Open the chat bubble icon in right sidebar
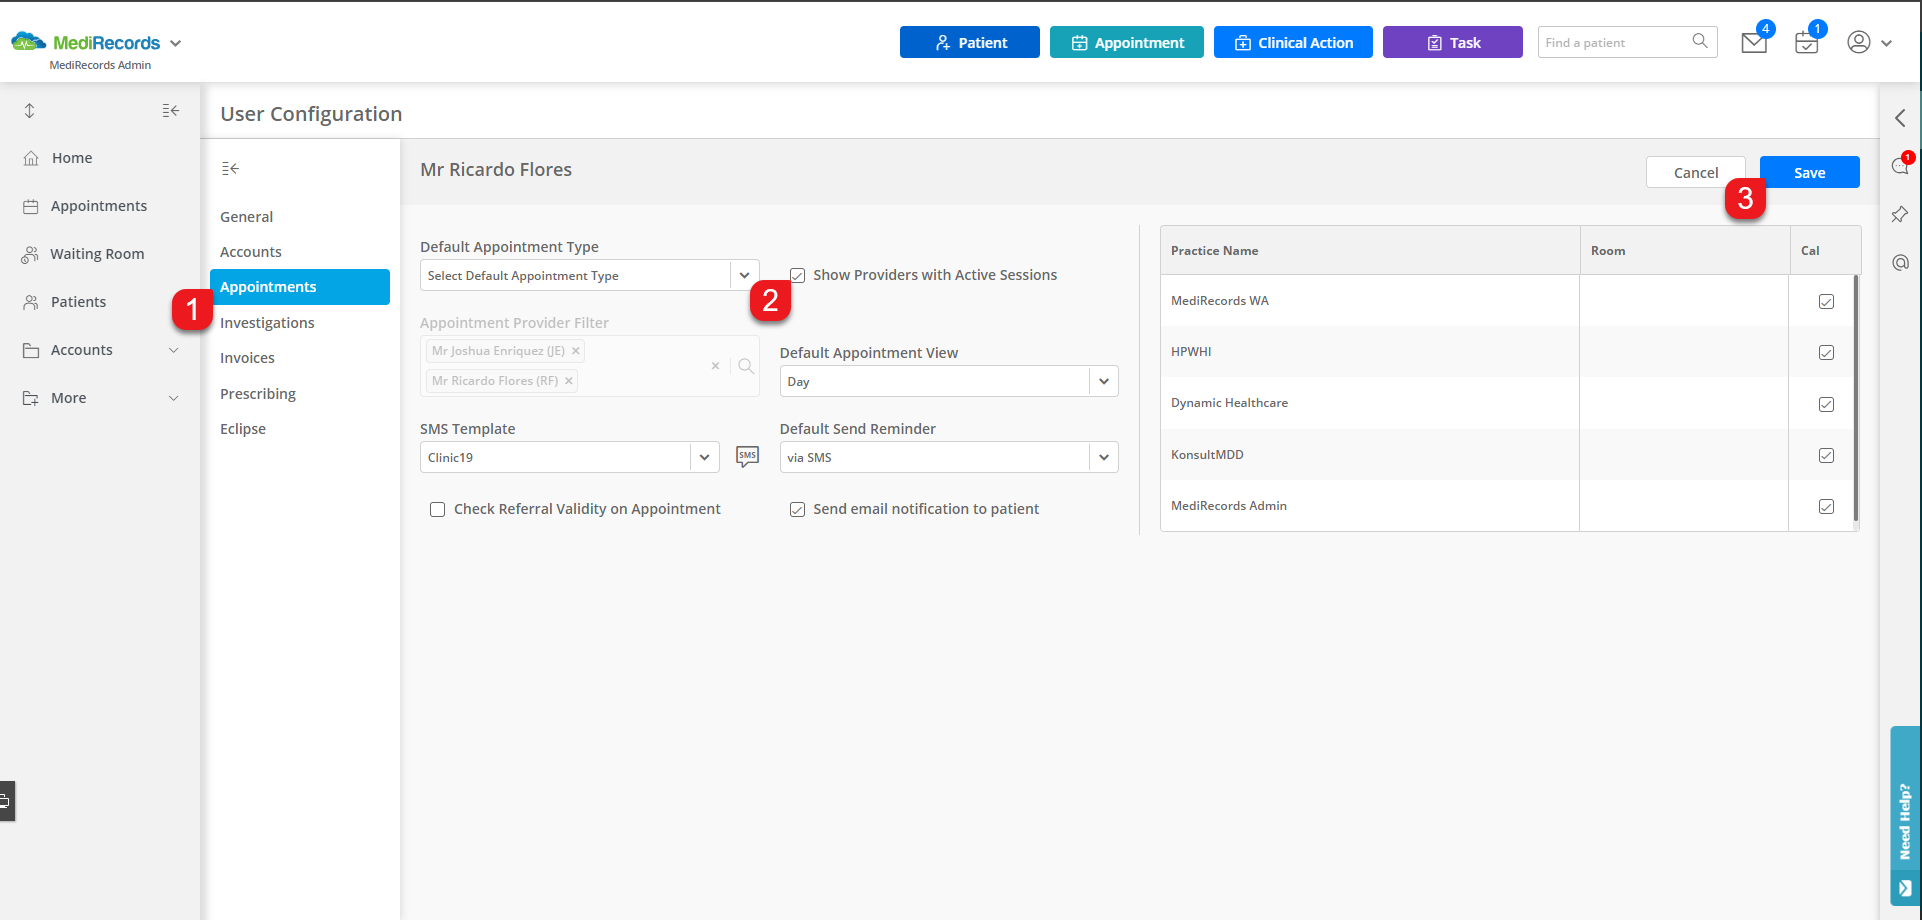The height and width of the screenshot is (920, 1922). tap(1899, 167)
